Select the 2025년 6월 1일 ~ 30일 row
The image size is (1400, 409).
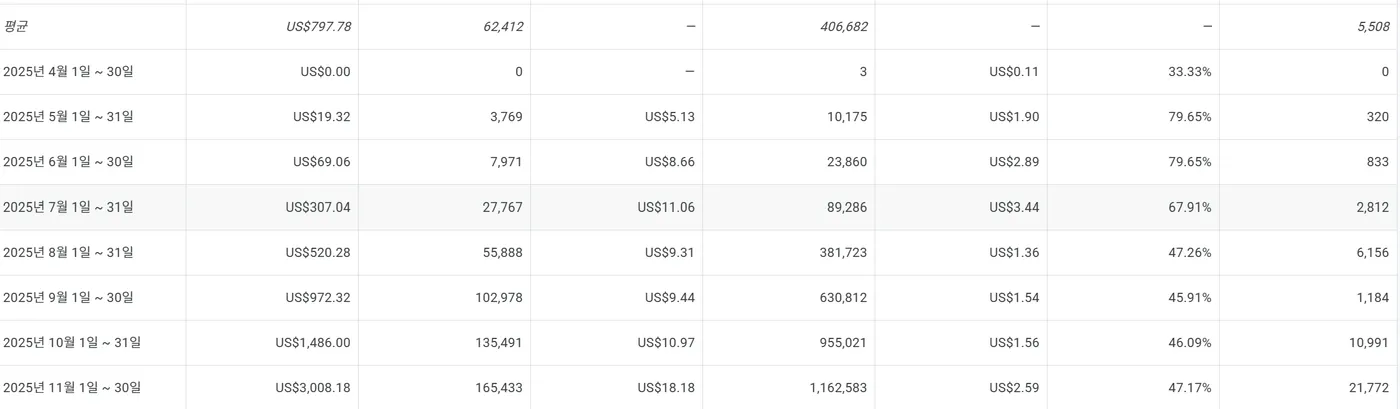[x=68, y=162]
